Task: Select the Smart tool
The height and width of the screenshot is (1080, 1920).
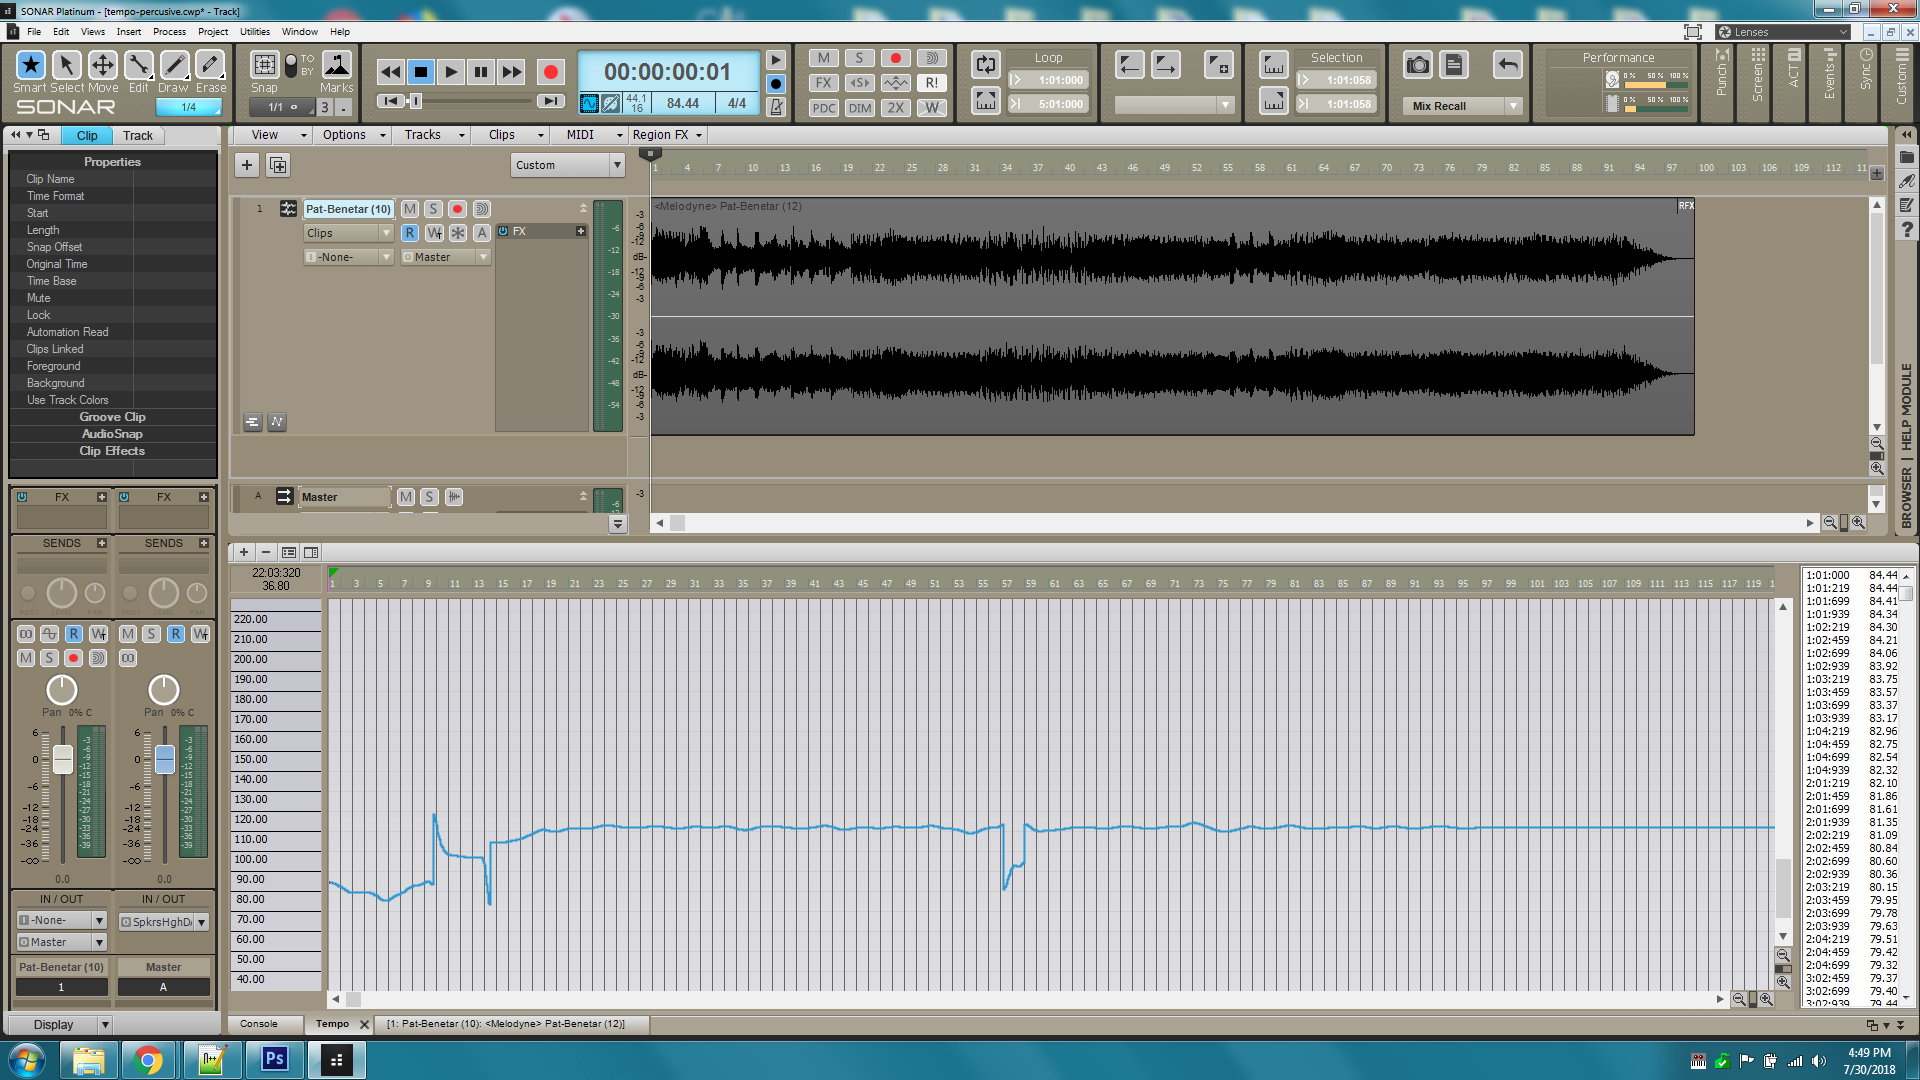Action: [x=30, y=66]
